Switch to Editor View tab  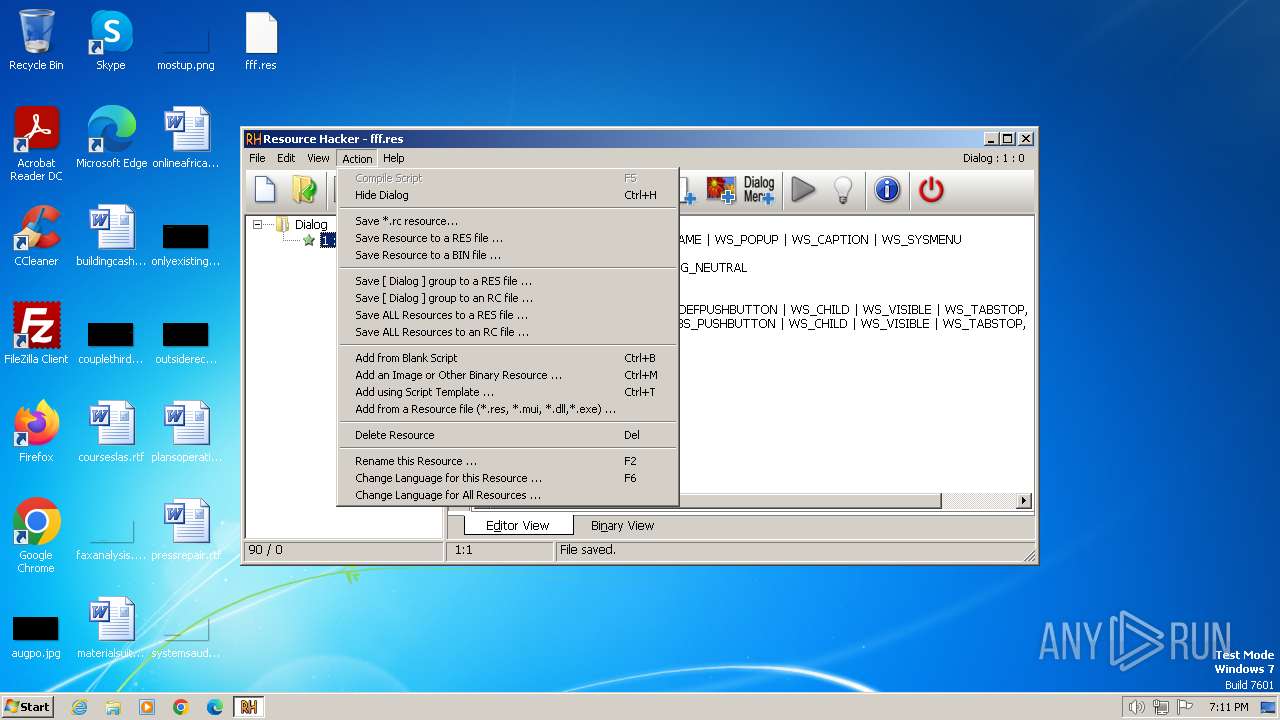tap(518, 525)
